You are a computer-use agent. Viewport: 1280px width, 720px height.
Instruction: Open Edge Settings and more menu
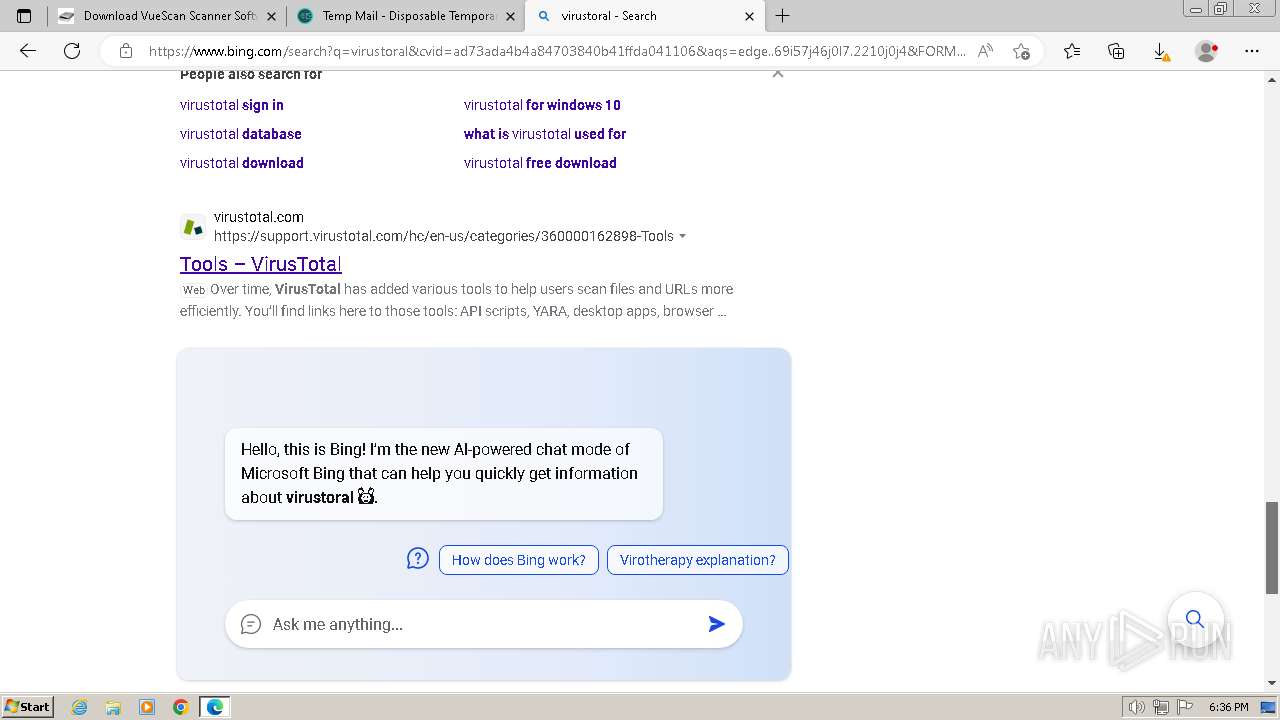click(x=1252, y=51)
